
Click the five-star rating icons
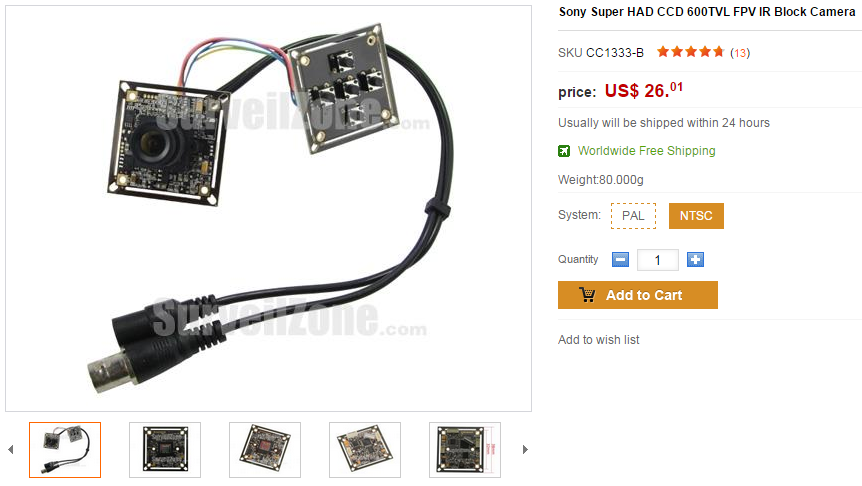click(x=690, y=52)
